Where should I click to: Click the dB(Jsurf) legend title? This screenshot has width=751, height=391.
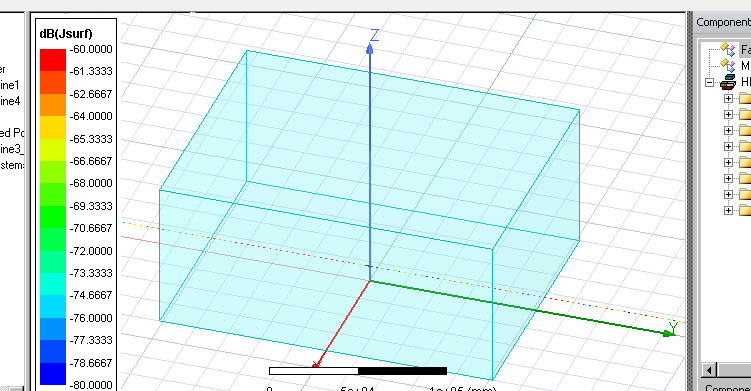click(x=66, y=34)
